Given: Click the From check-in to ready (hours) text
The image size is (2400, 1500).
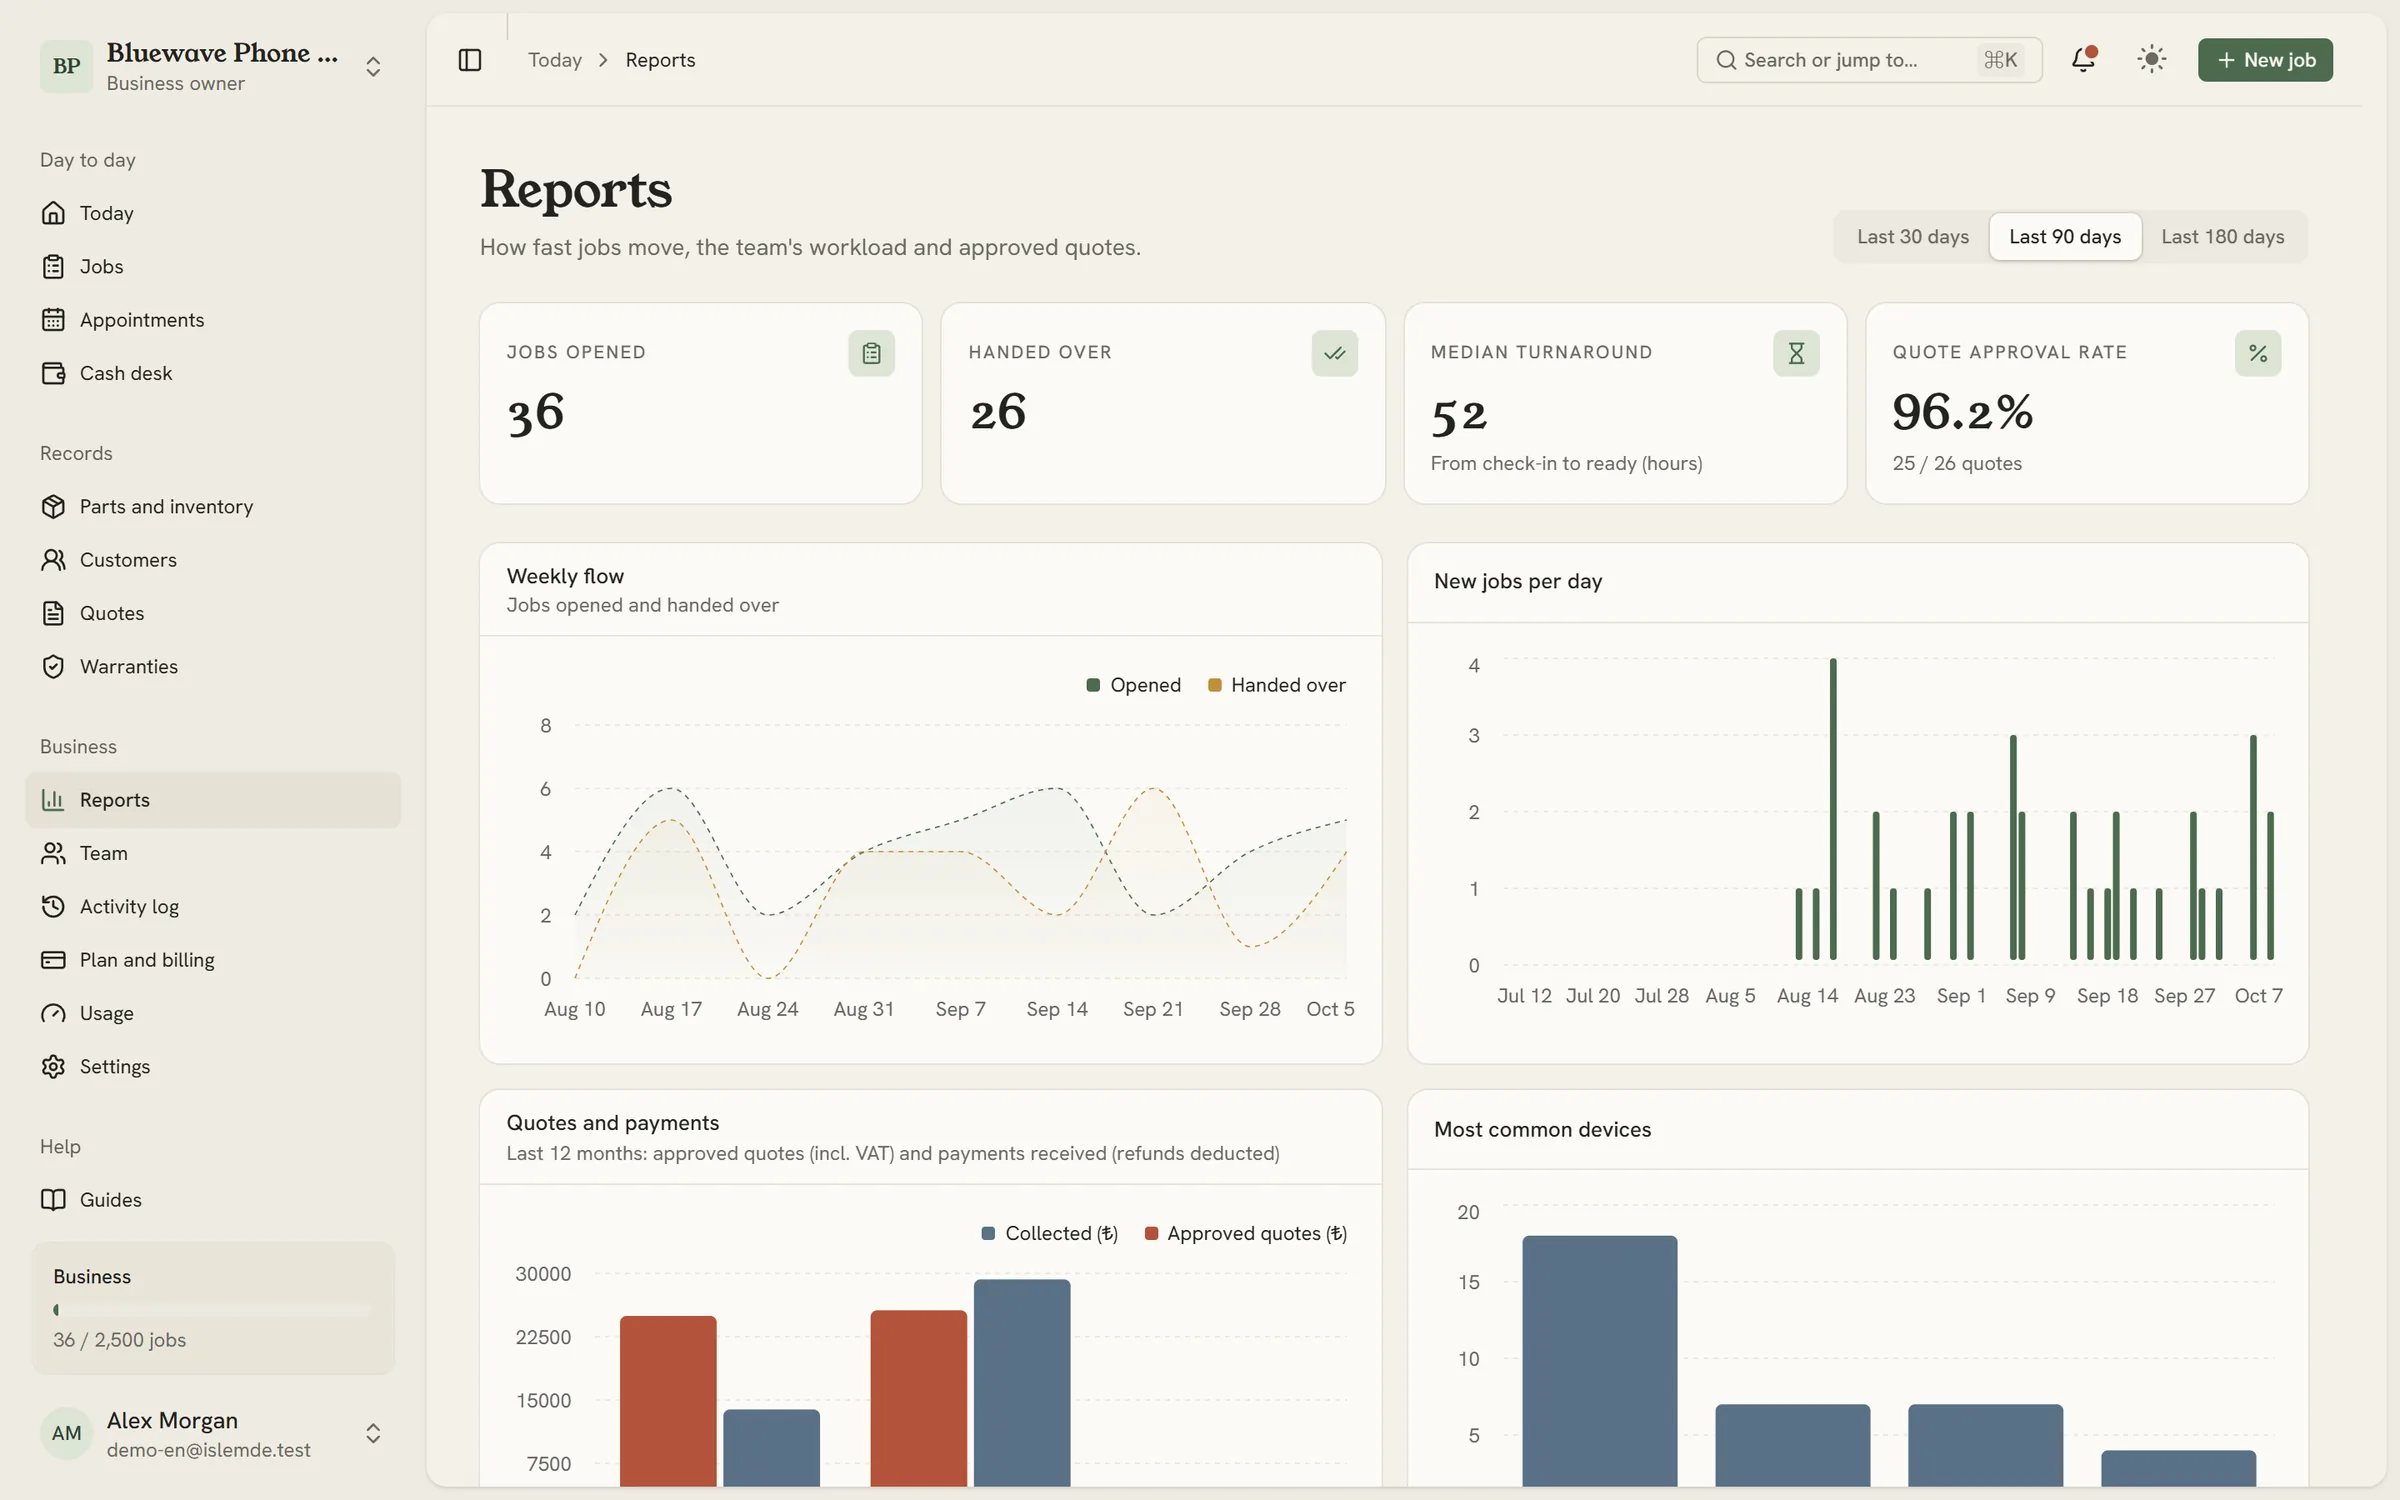Looking at the screenshot, I should pos(1566,463).
